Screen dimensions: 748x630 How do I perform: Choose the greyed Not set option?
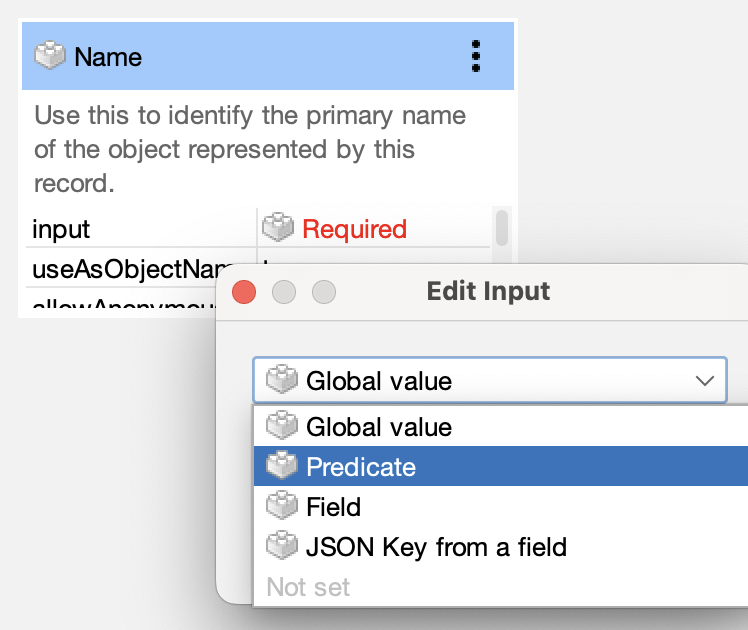[x=500, y=586]
